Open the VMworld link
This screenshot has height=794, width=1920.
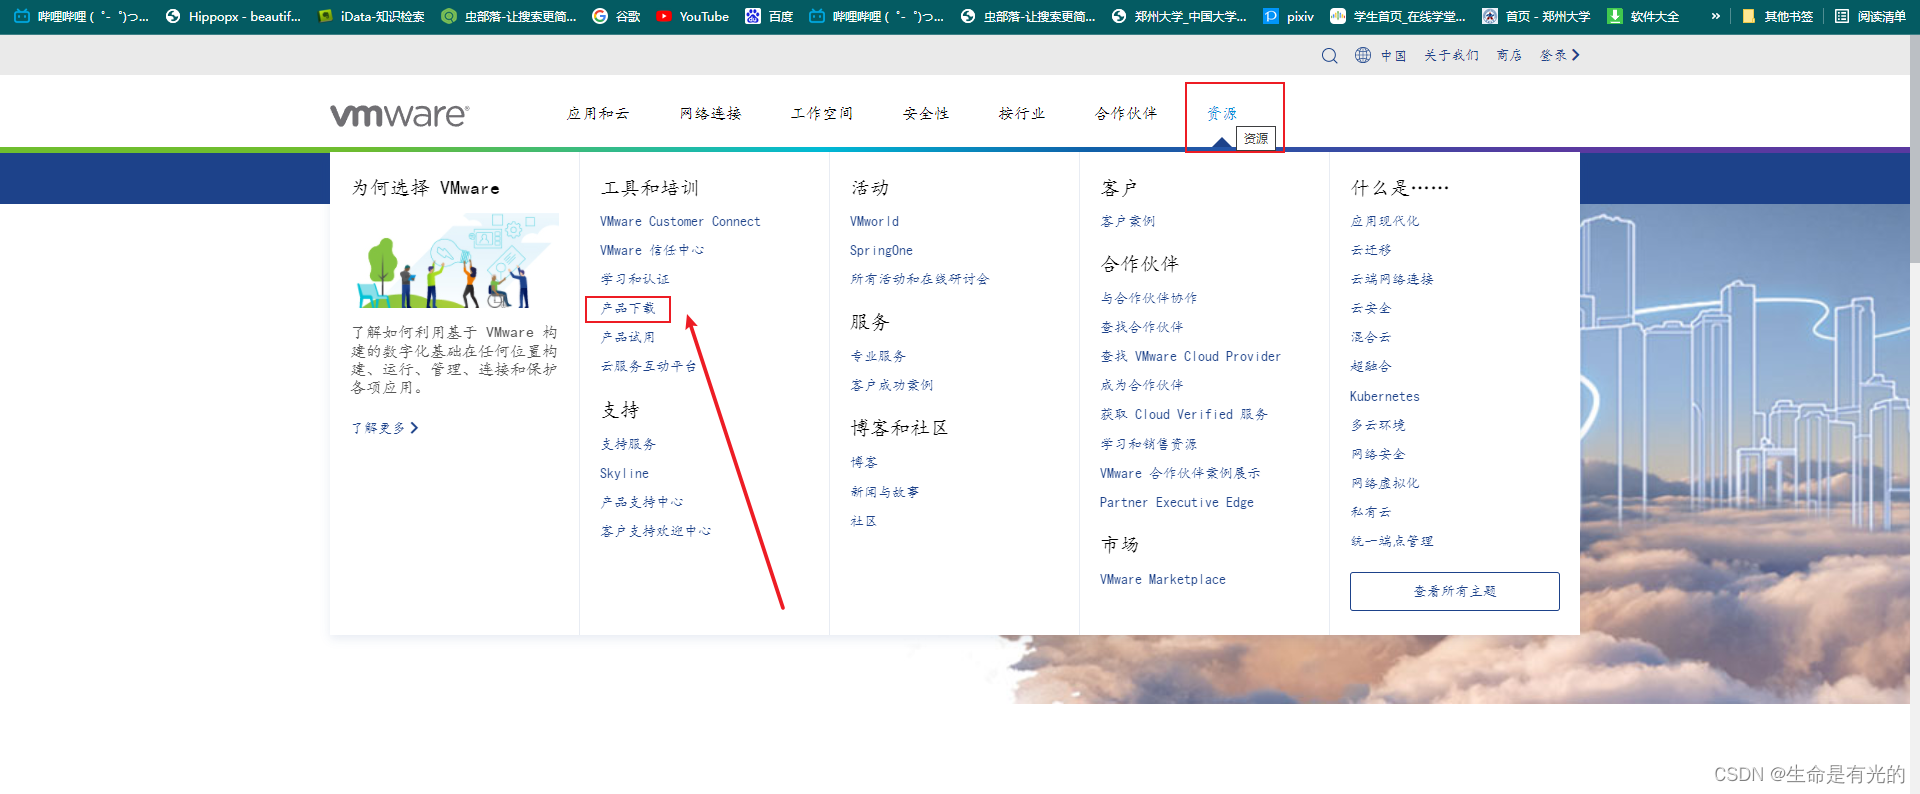tap(875, 222)
